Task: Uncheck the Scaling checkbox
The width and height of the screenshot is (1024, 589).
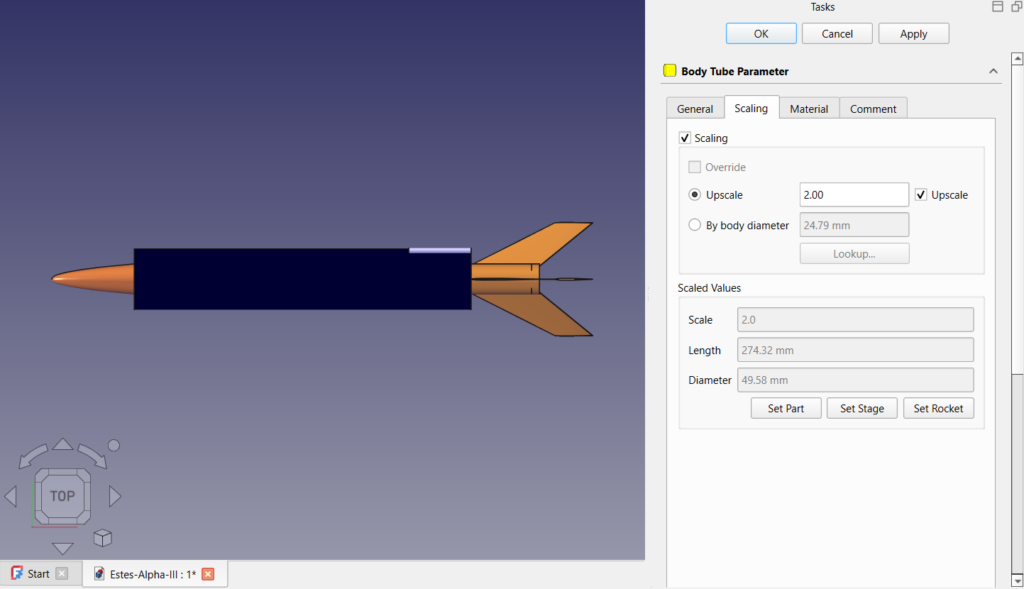Action: tap(685, 138)
